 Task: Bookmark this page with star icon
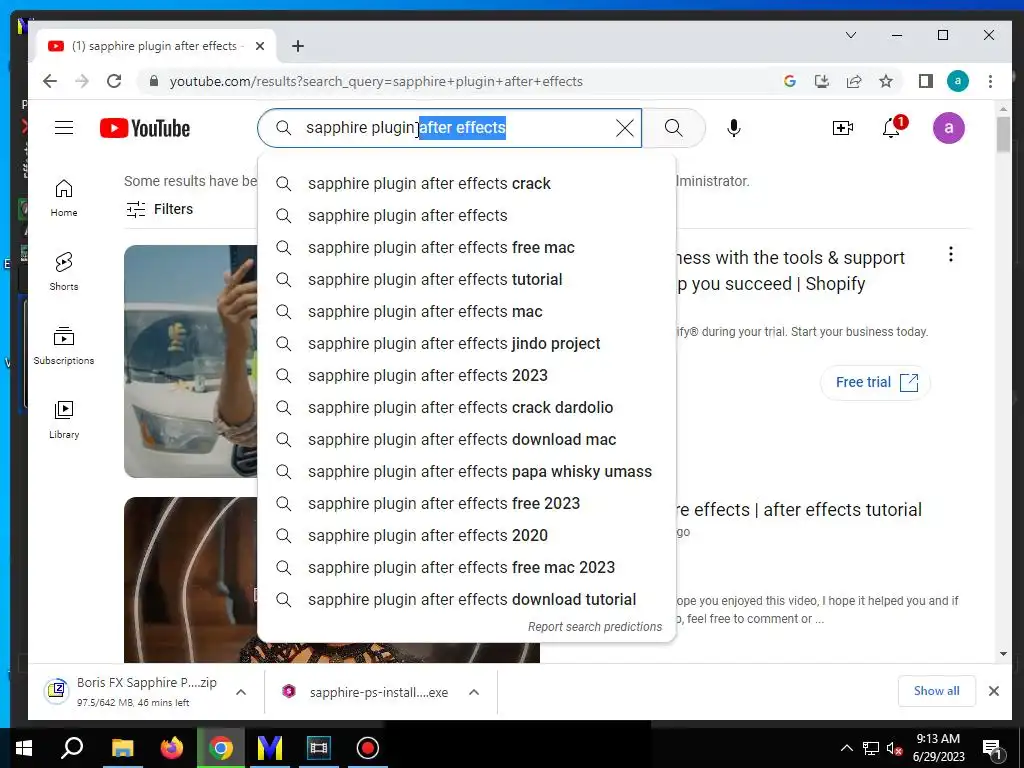point(886,81)
